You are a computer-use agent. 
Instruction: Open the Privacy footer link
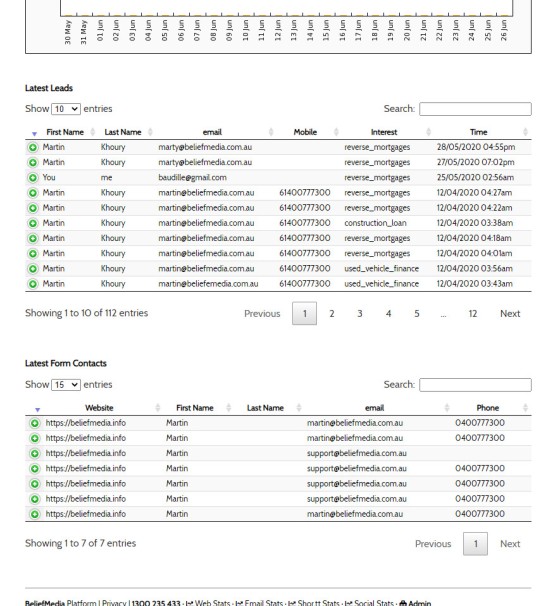click(114, 603)
